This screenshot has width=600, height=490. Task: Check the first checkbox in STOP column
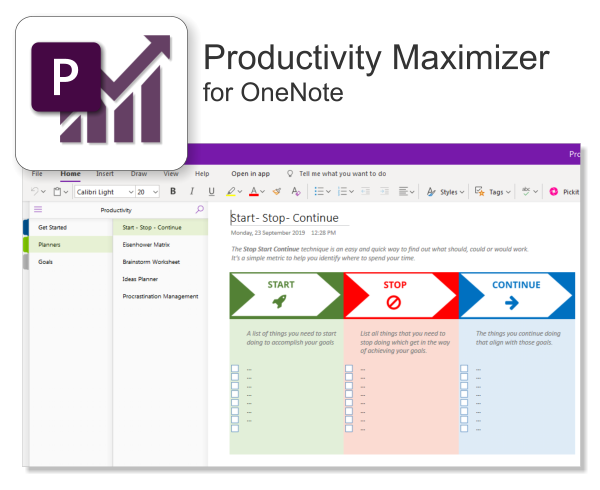point(349,368)
